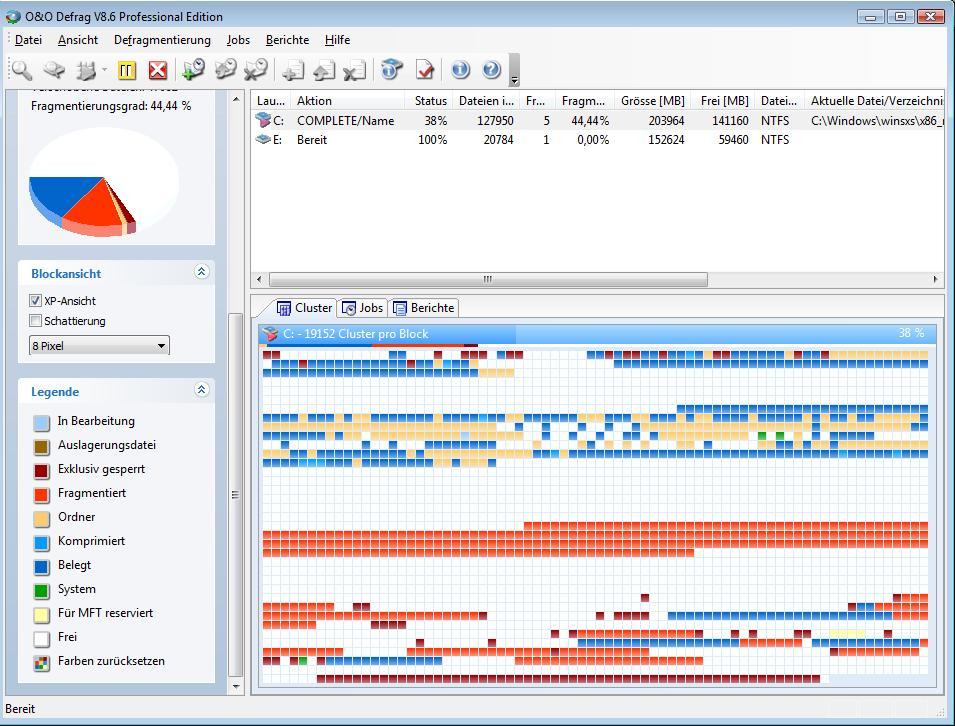The image size is (955, 726).
Task: Click the 44,44% fragmentation value for C:
Action: pos(590,121)
